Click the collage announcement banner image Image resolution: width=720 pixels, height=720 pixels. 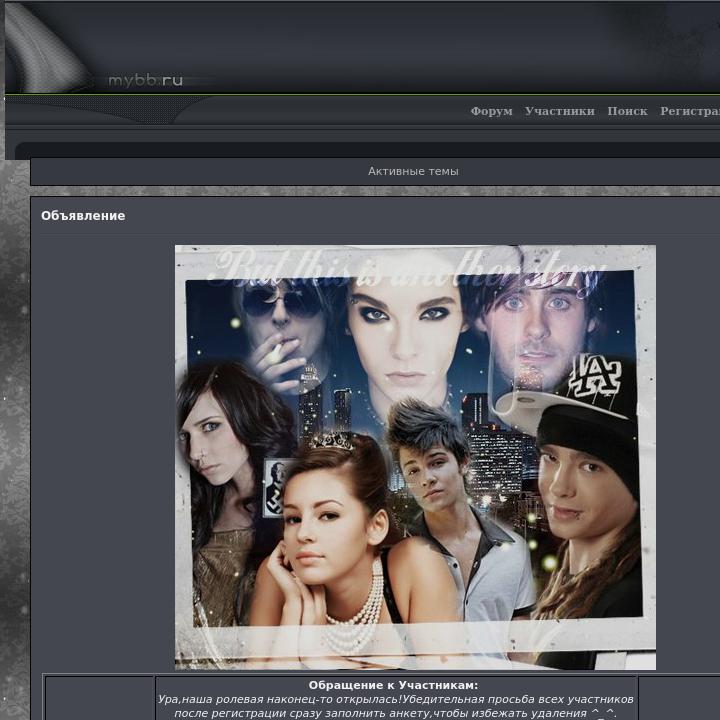click(415, 457)
